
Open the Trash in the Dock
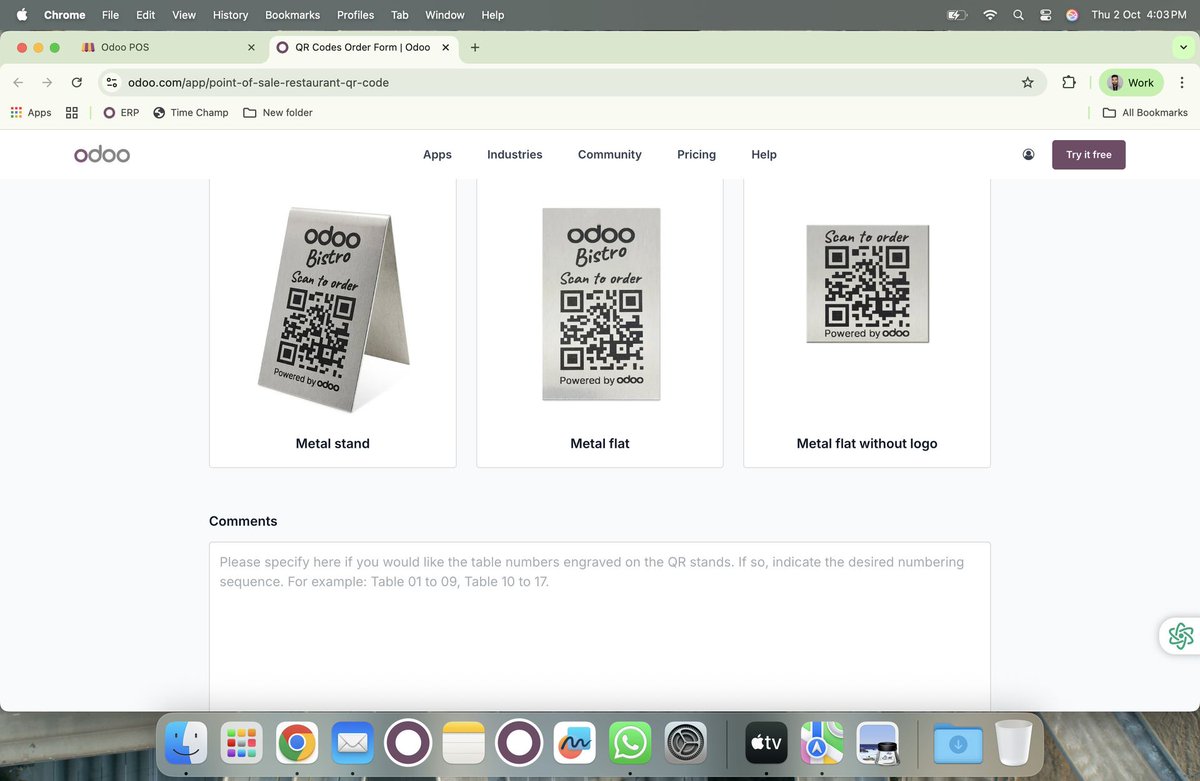tap(1014, 742)
